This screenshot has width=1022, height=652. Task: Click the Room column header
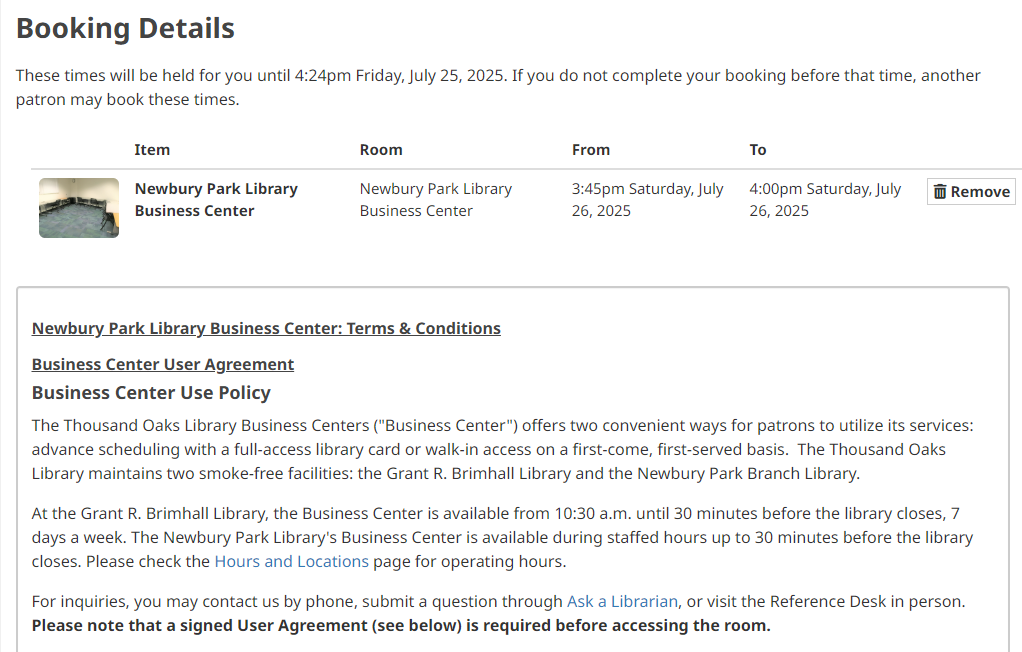381,149
